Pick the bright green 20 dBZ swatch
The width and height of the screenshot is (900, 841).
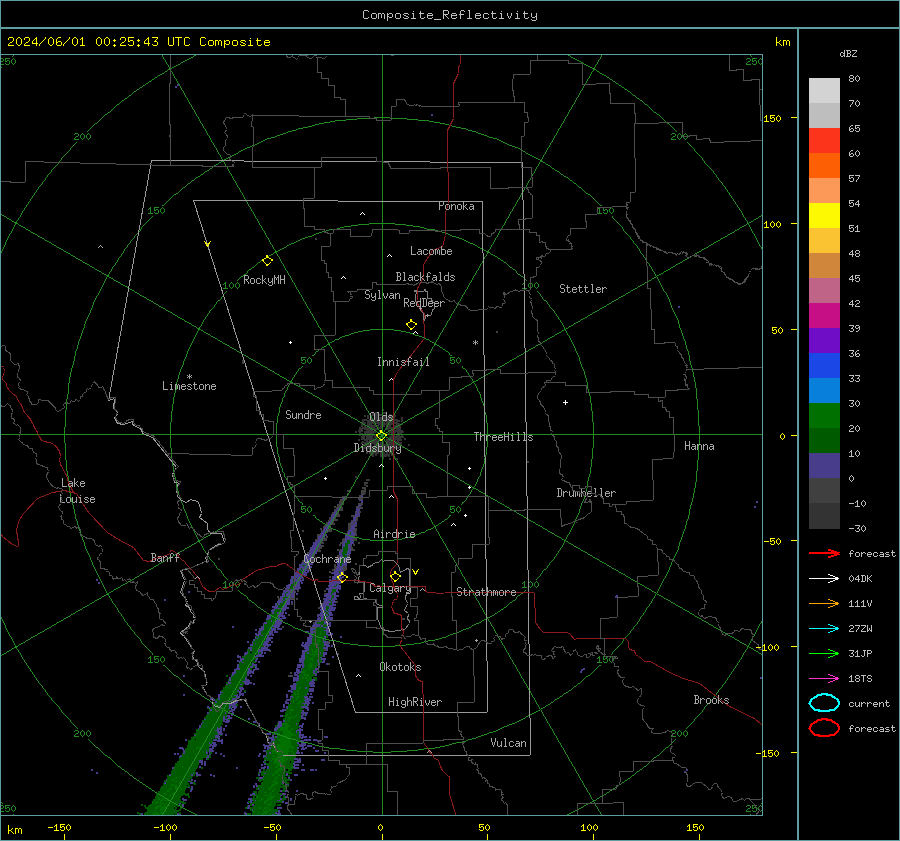pos(824,416)
